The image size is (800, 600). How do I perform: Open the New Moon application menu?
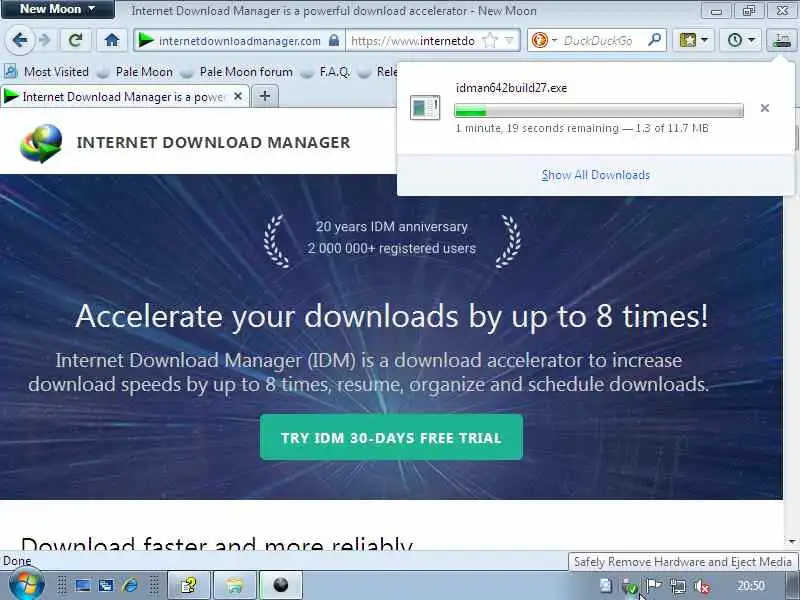(x=57, y=9)
